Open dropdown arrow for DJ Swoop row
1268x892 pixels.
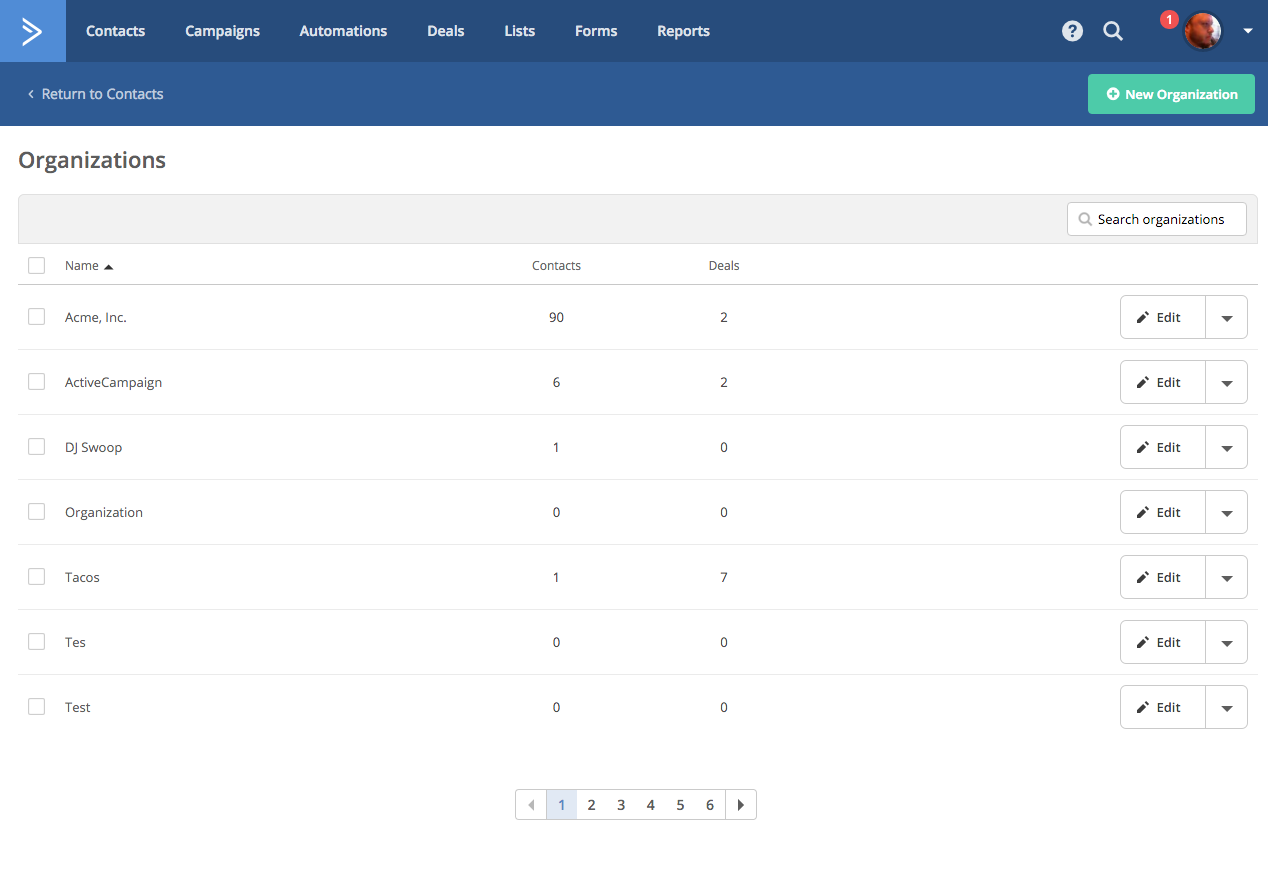click(x=1227, y=448)
